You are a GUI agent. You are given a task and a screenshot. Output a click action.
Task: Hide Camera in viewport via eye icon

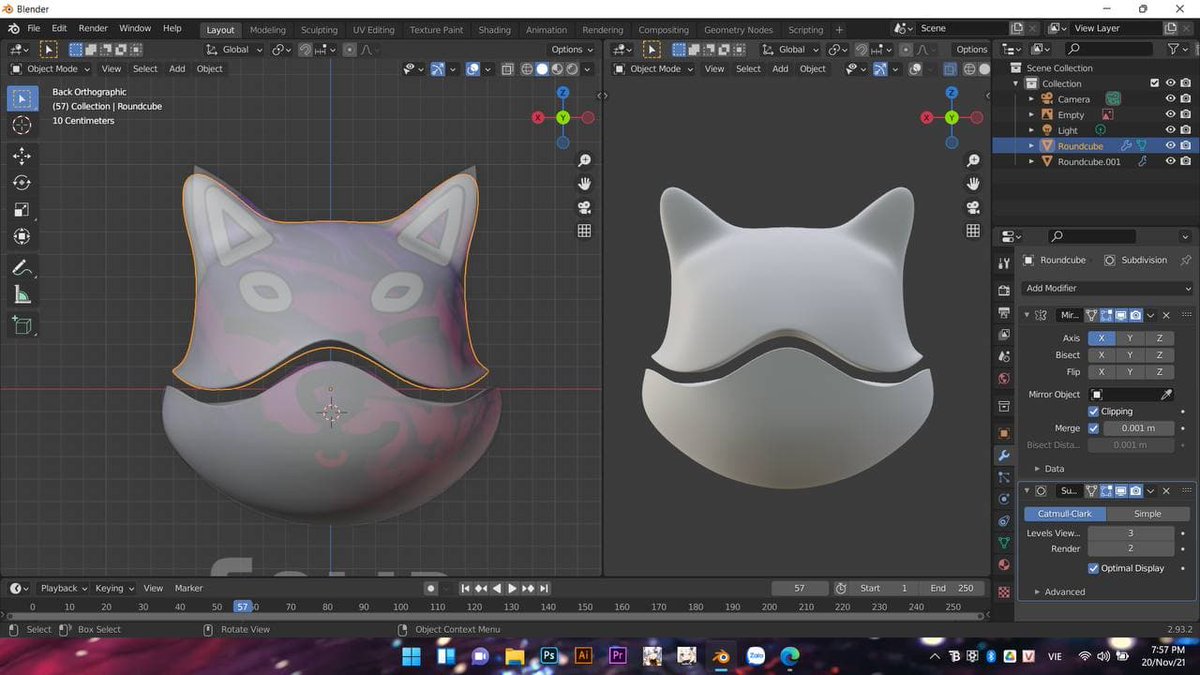click(x=1170, y=99)
